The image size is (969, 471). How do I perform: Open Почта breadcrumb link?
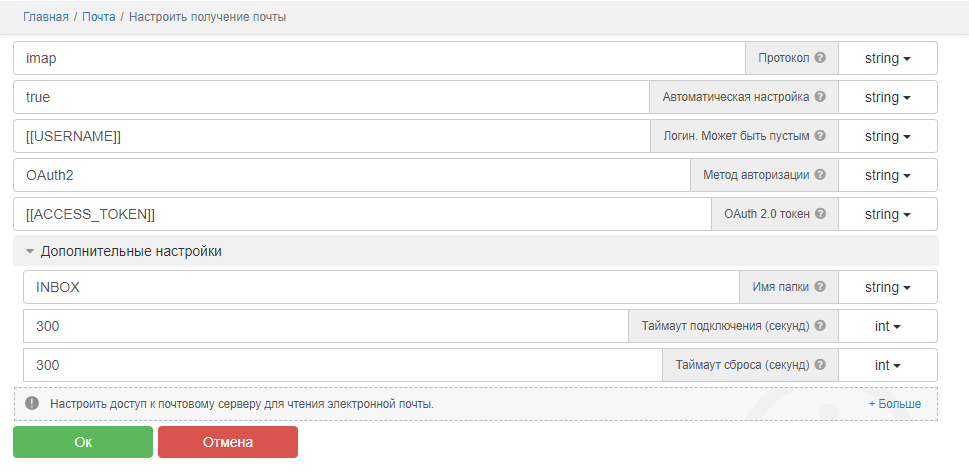(x=98, y=17)
